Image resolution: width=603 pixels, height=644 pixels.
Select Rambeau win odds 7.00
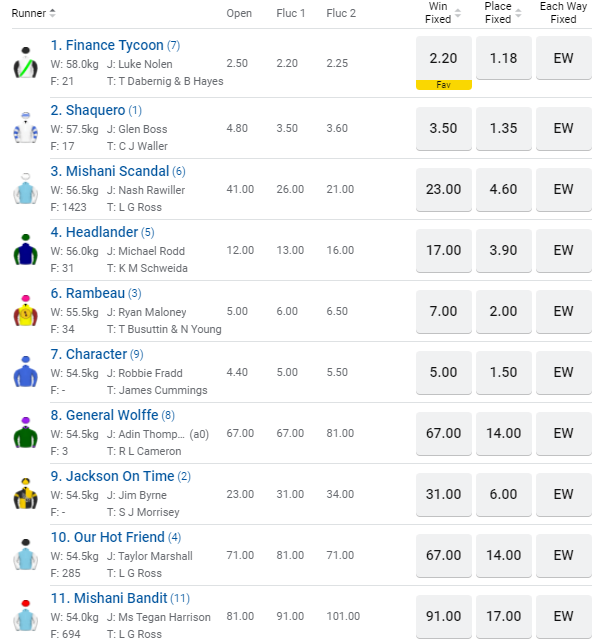click(443, 311)
